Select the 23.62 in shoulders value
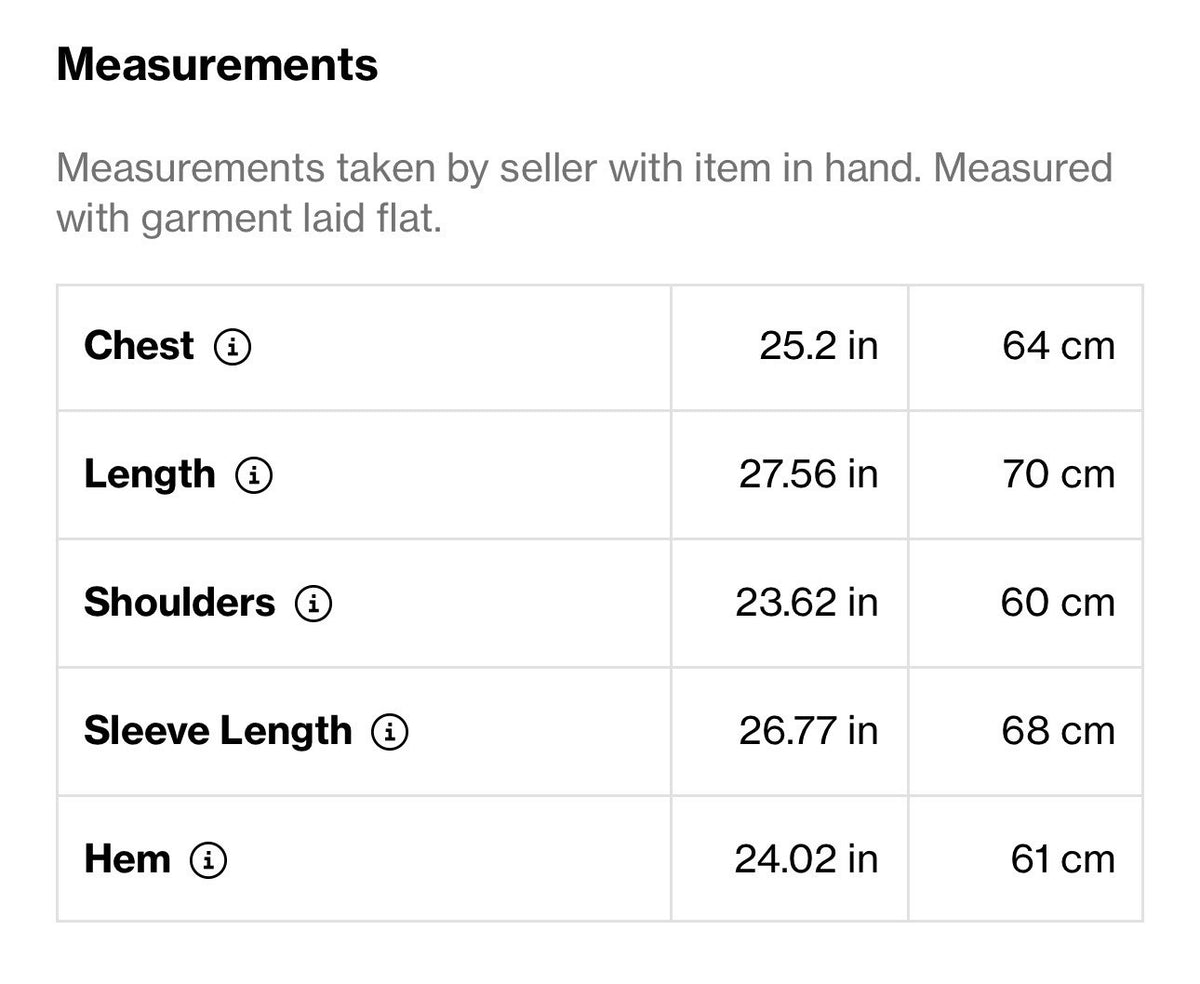Image resolution: width=1200 pixels, height=984 pixels. [x=806, y=603]
